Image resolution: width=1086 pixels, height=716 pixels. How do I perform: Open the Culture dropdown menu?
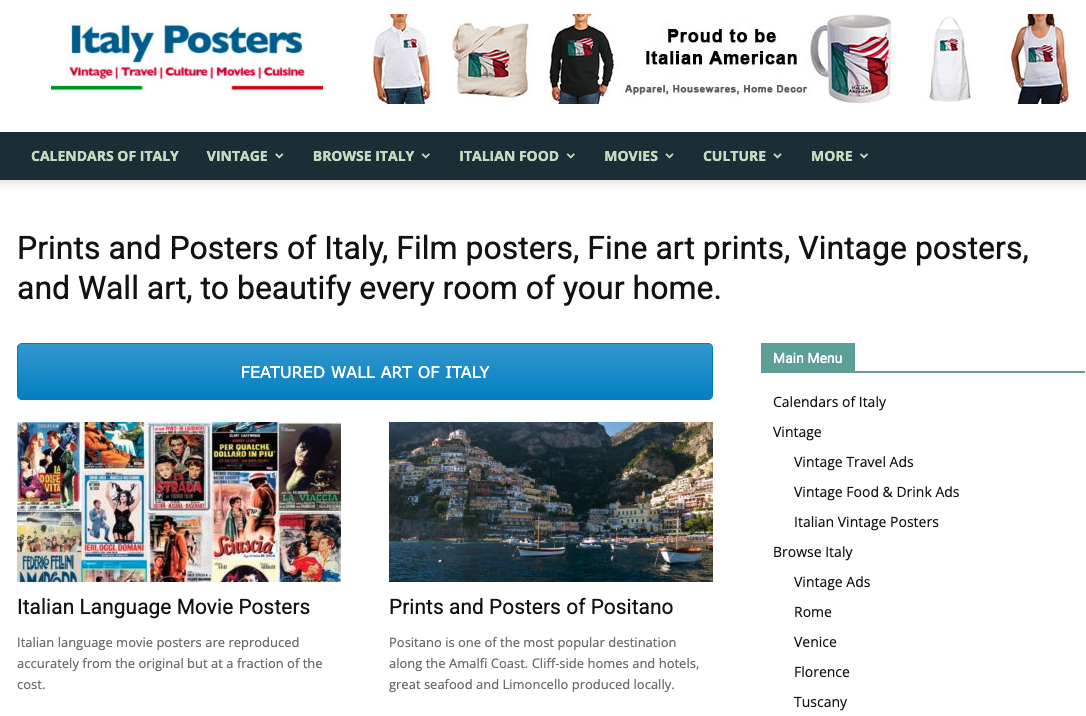point(742,156)
